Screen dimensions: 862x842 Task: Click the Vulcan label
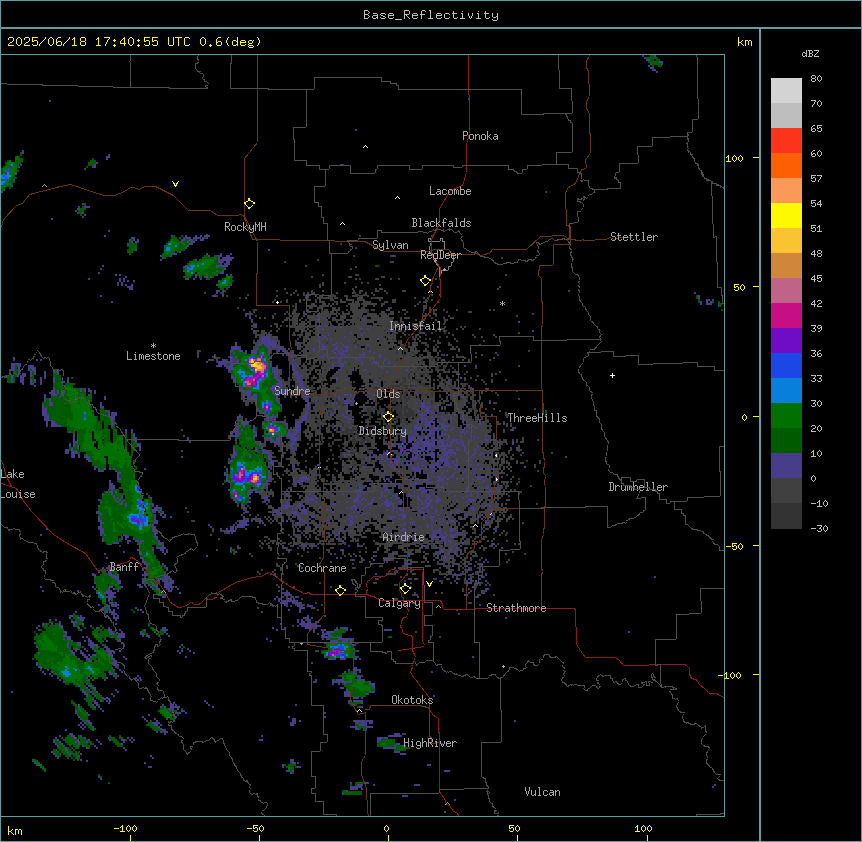tap(543, 792)
